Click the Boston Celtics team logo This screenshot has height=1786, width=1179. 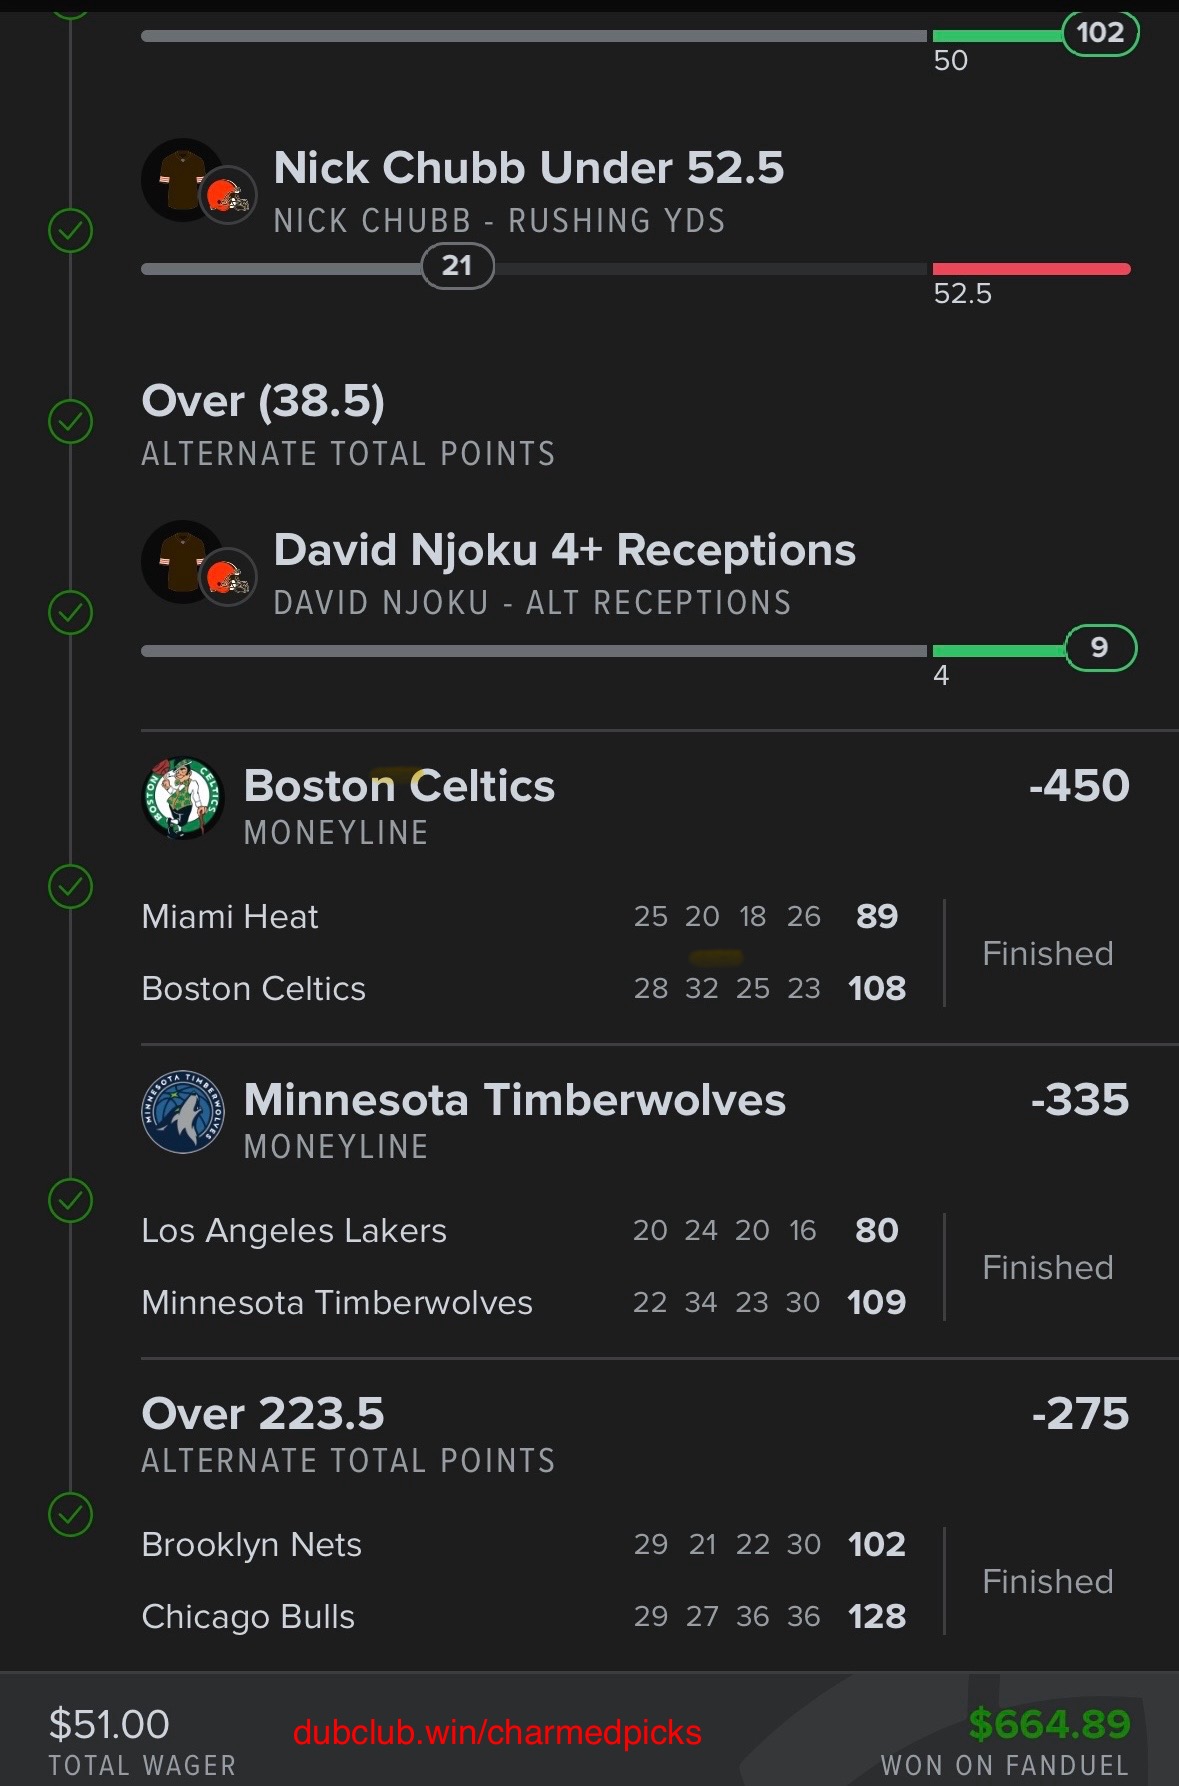coord(182,798)
